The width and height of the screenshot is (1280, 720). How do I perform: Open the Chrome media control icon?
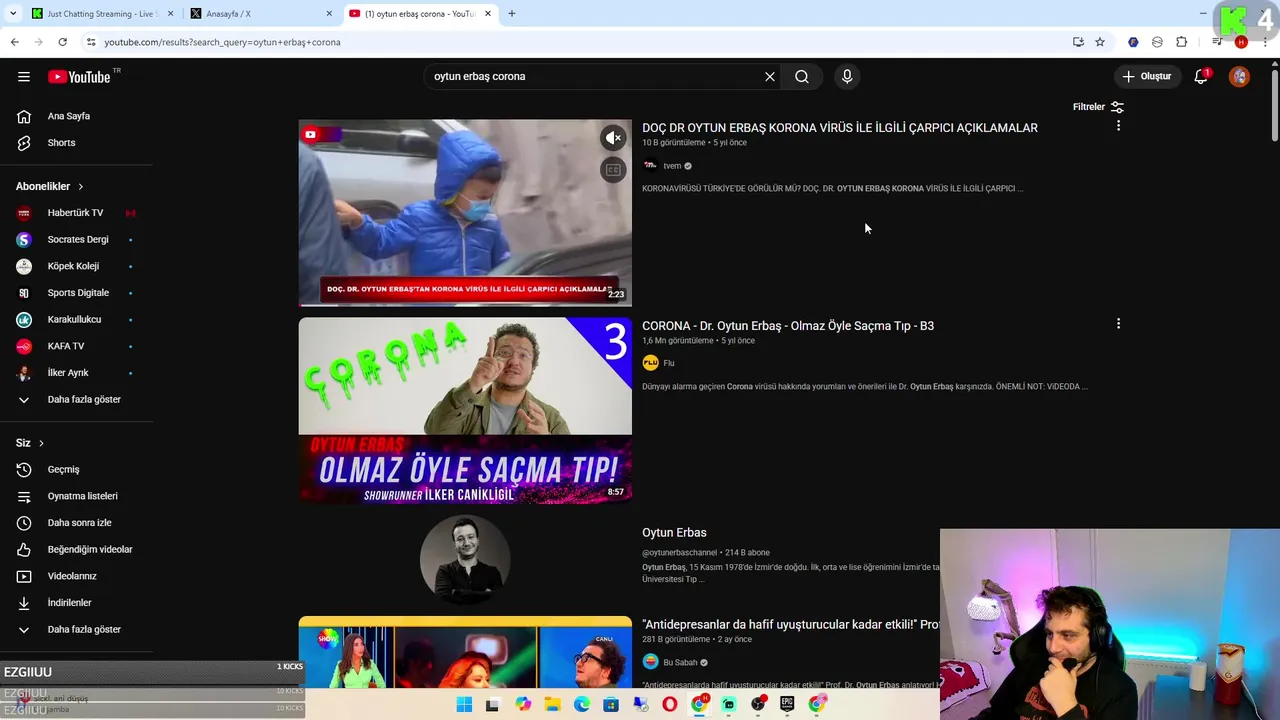[1217, 42]
